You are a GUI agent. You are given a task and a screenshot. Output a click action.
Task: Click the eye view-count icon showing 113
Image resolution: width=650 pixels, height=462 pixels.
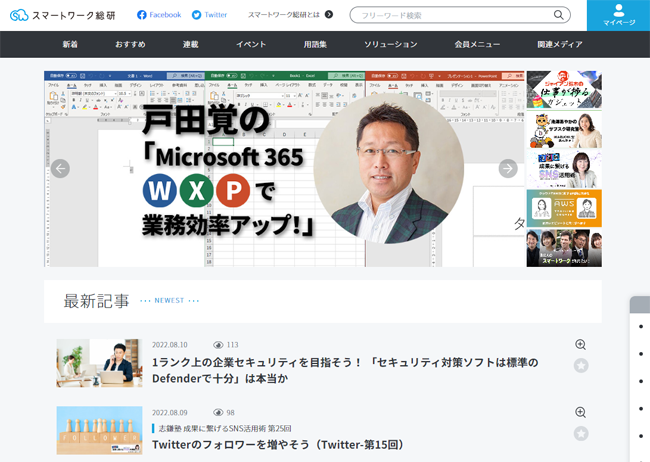[218, 345]
